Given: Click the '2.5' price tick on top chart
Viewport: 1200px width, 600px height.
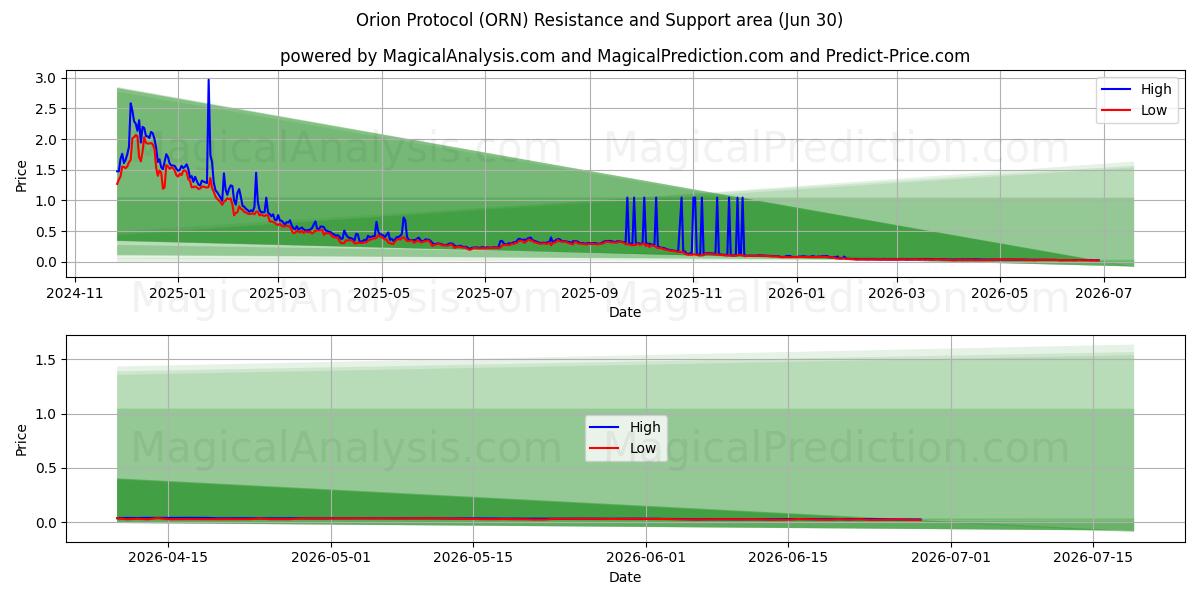Looking at the screenshot, I should [x=45, y=109].
